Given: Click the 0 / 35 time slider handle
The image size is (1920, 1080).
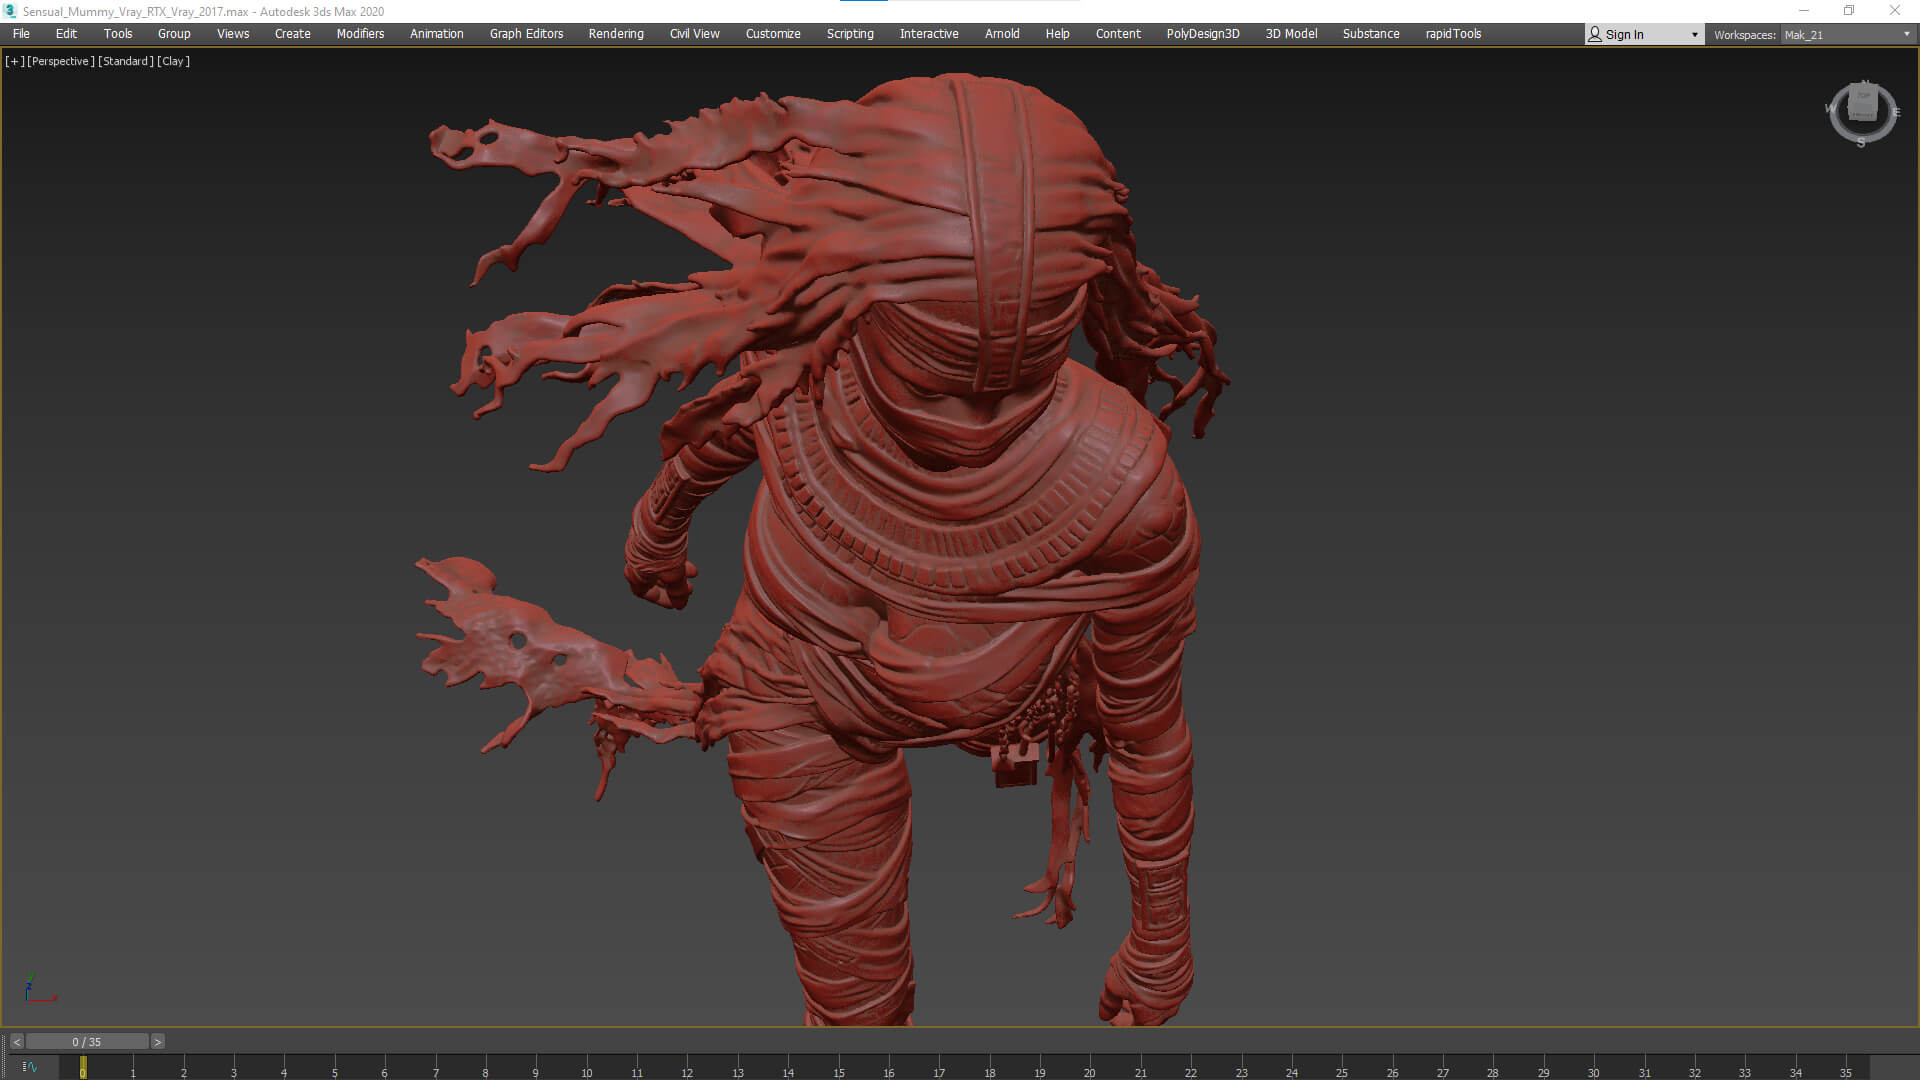Looking at the screenshot, I should 87,1042.
